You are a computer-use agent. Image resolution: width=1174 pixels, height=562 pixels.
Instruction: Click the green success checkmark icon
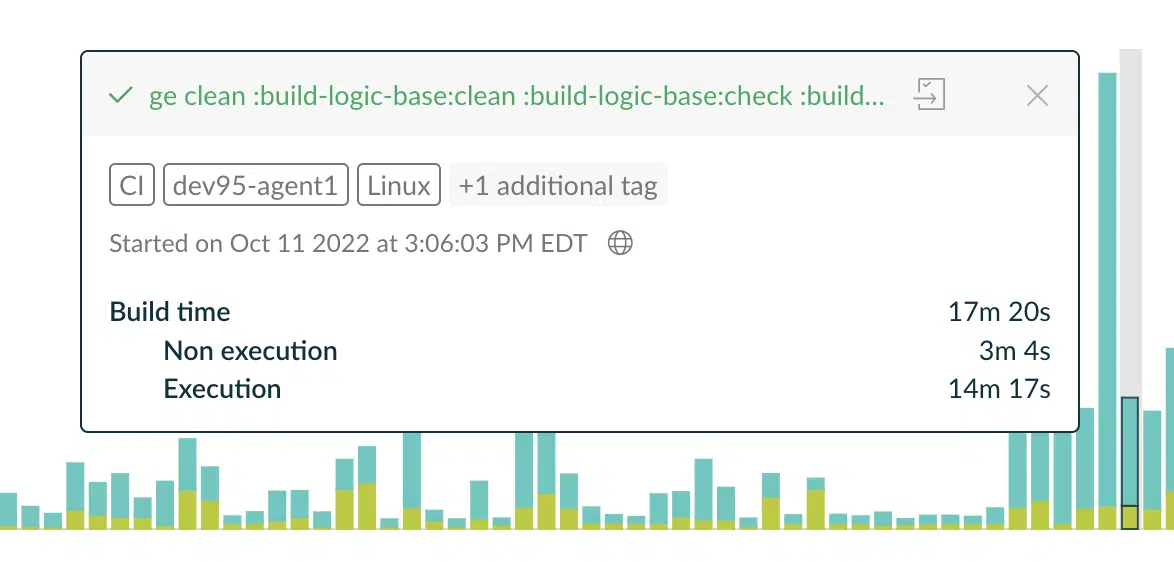click(121, 96)
